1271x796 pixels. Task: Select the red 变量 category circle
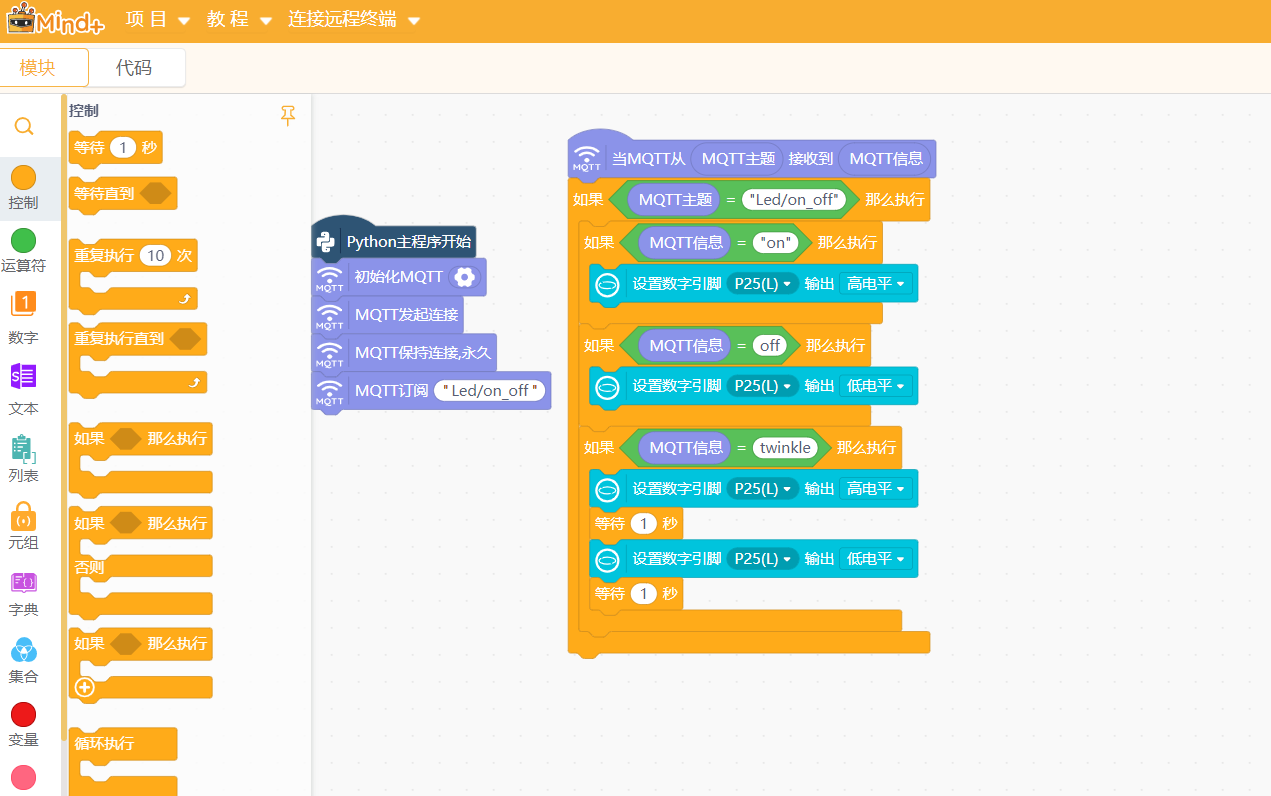(23, 714)
